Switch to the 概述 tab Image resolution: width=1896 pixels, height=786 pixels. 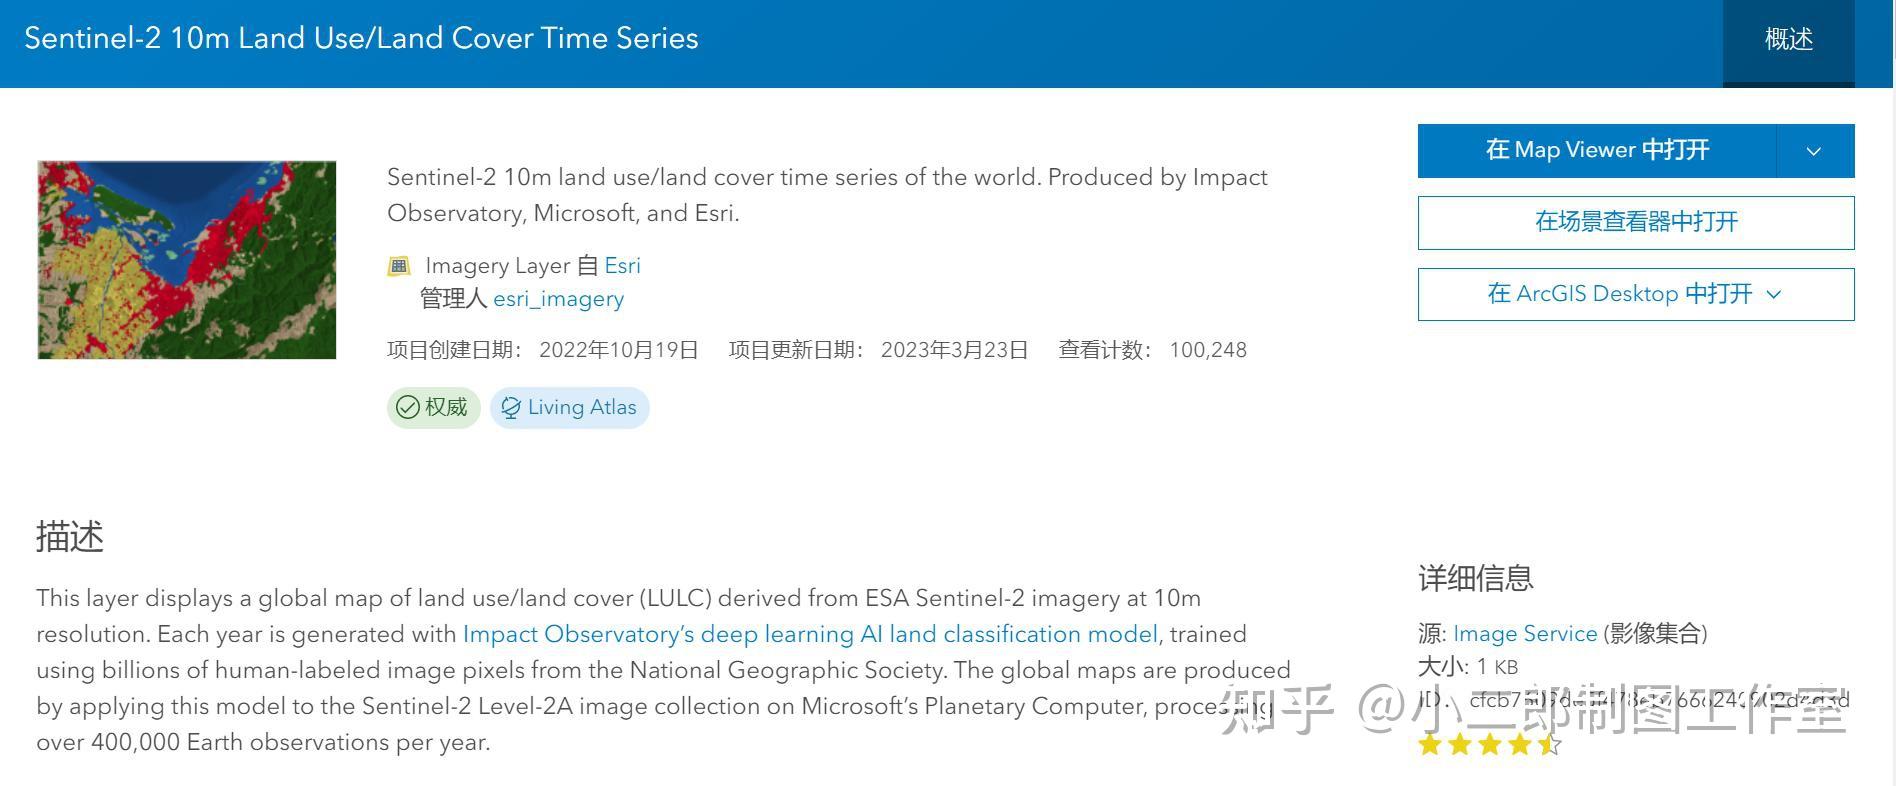[x=1788, y=40]
